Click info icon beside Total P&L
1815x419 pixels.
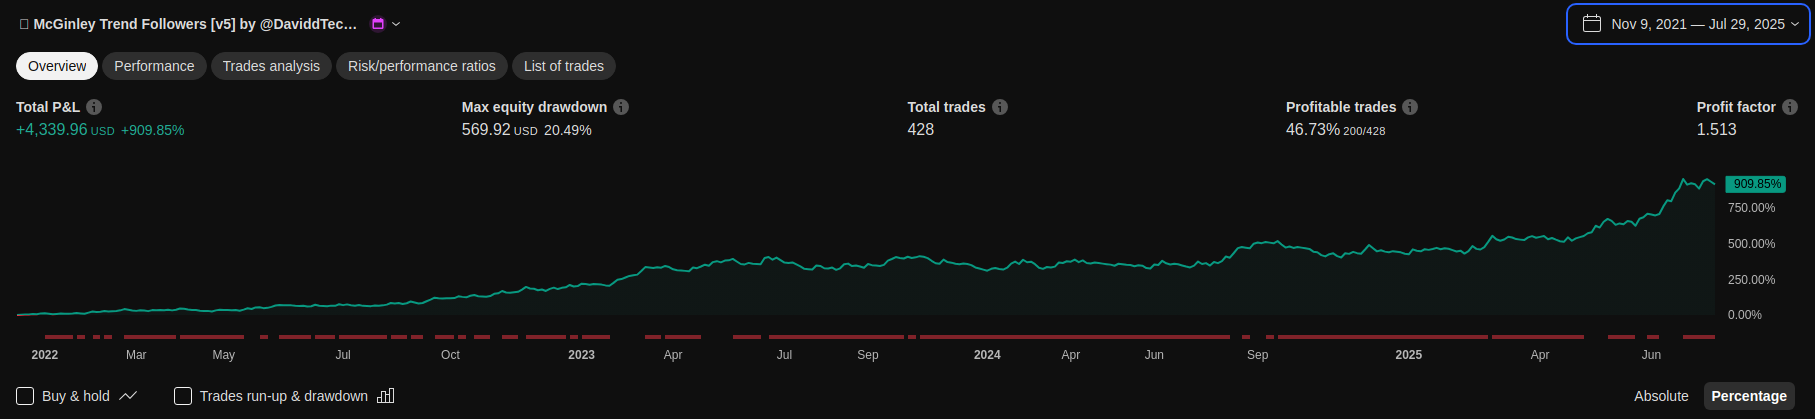tap(94, 107)
